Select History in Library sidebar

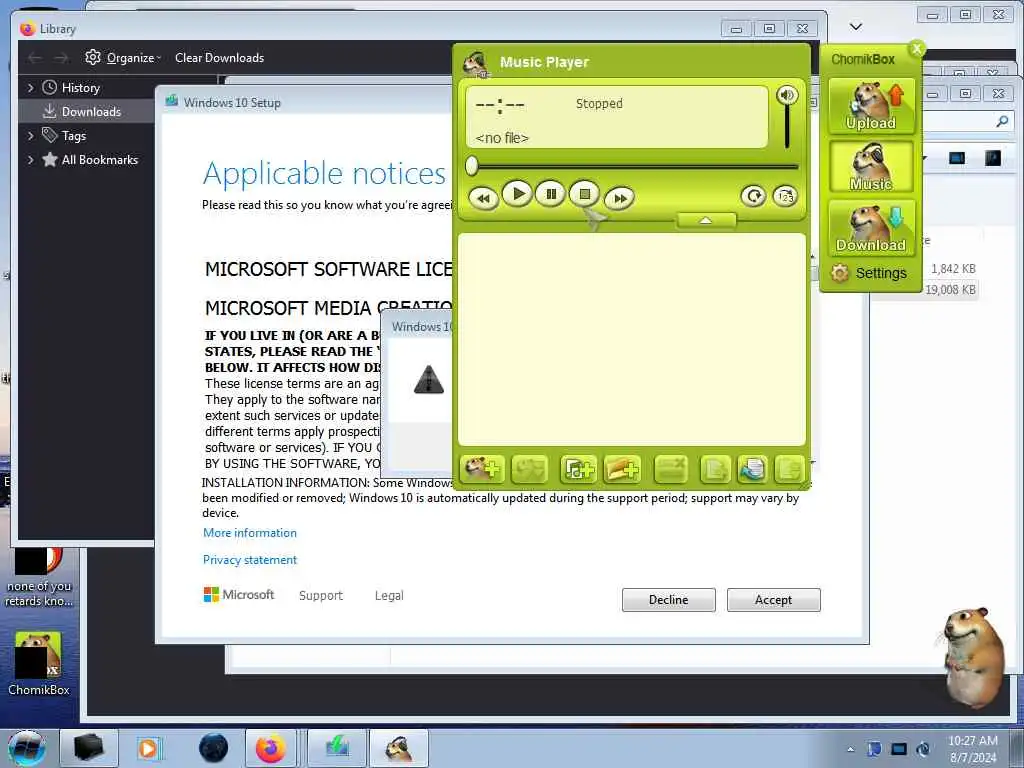(x=80, y=88)
